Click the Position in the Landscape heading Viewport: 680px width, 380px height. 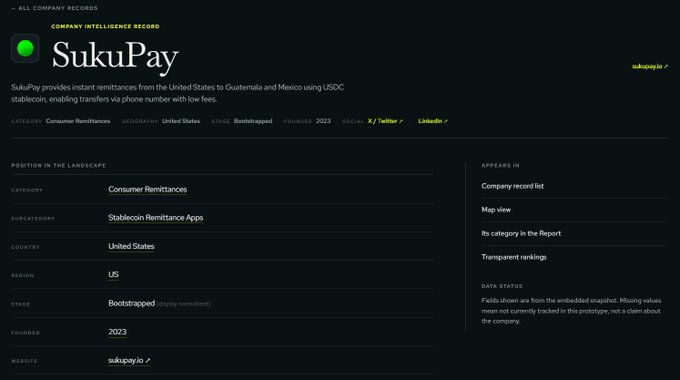[x=59, y=166]
